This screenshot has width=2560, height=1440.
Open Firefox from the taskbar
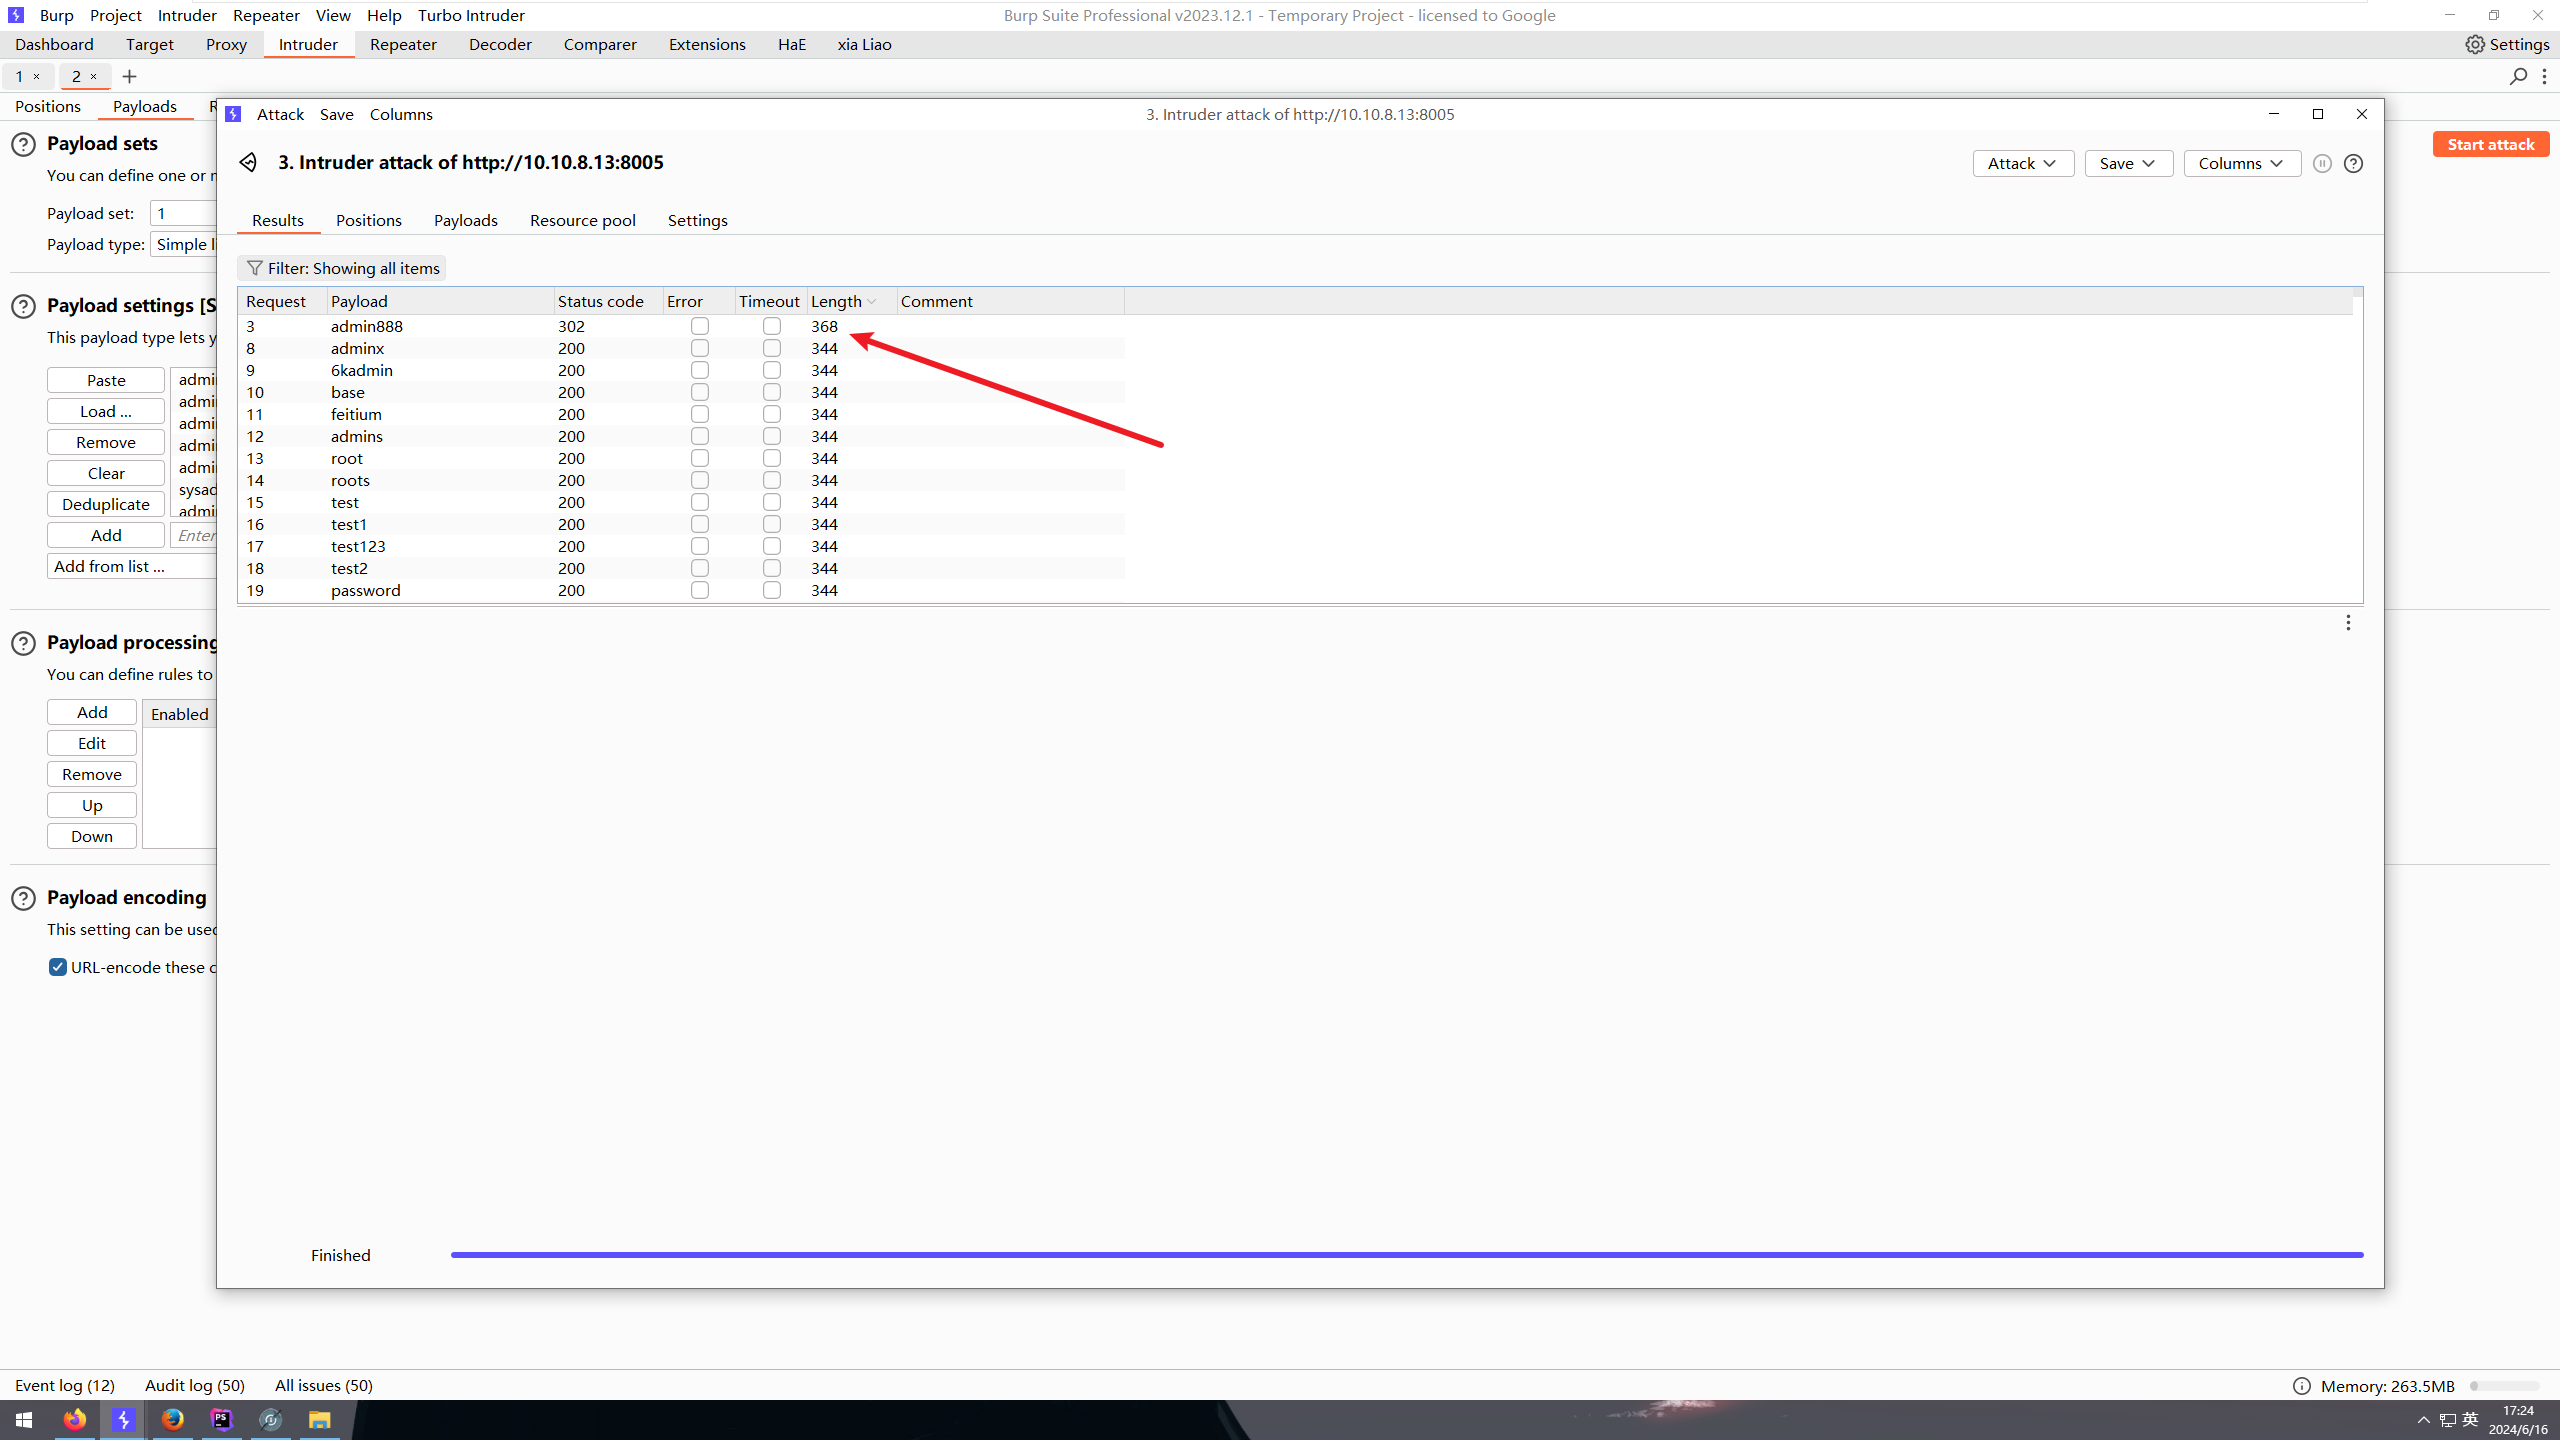74,1420
